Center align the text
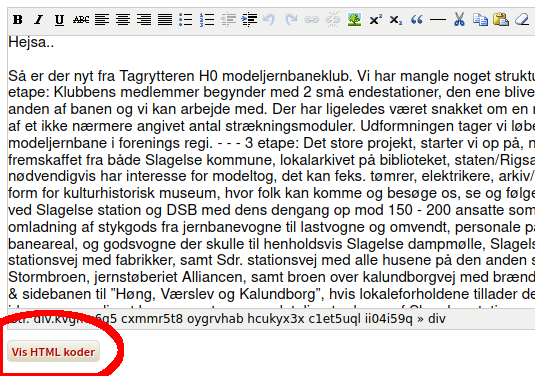535x376 pixels. (123, 20)
